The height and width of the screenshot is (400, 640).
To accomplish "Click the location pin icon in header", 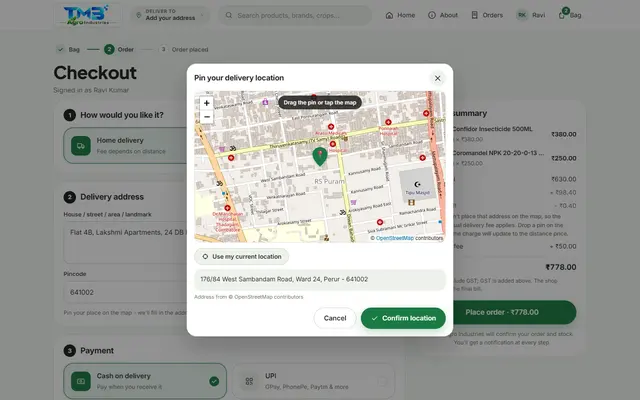I will [139, 15].
